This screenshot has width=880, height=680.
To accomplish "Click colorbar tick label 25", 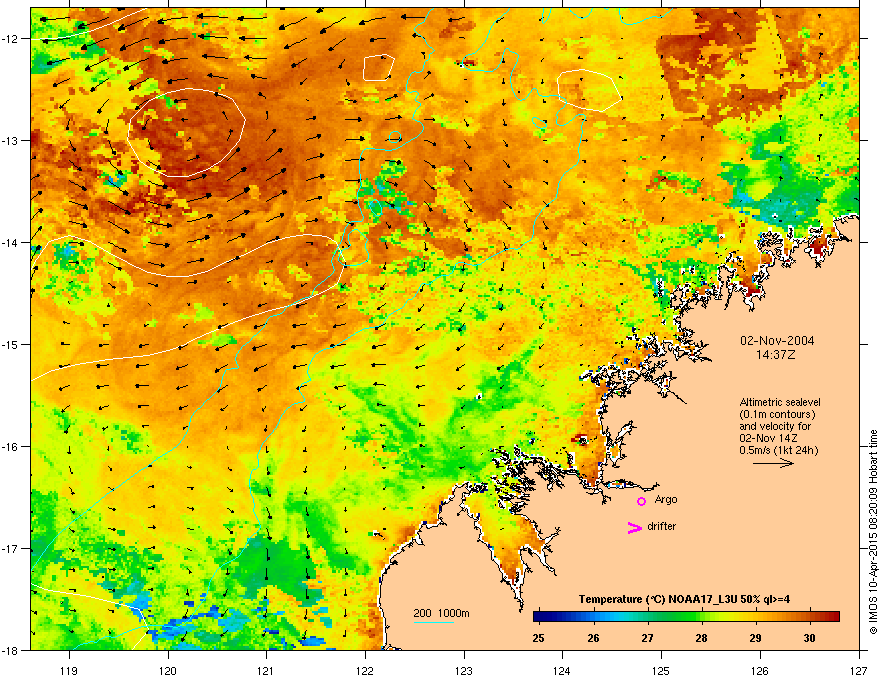I will click(538, 638).
